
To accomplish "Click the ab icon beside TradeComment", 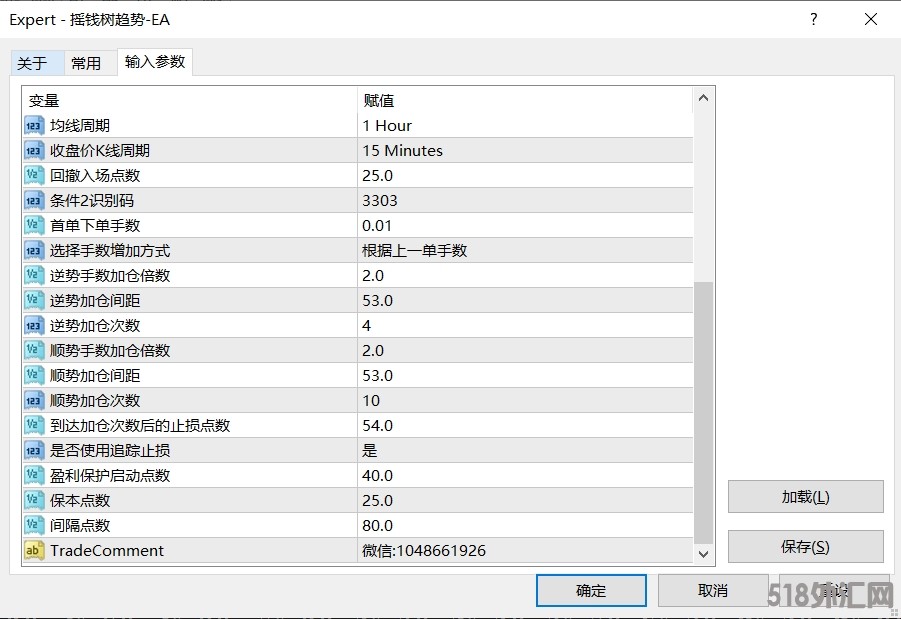I will click(34, 551).
